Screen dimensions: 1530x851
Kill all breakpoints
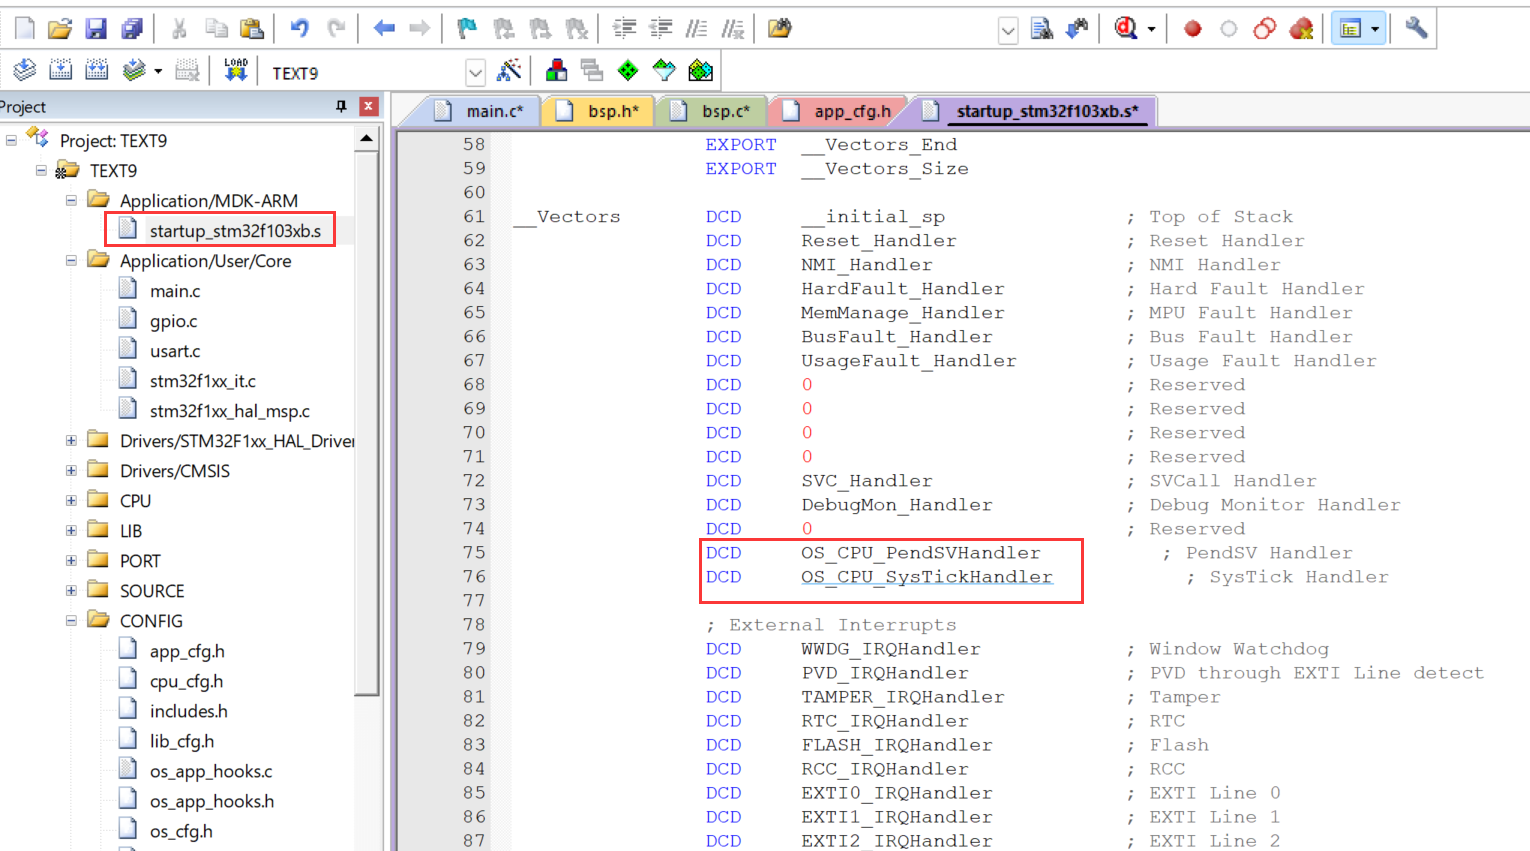pos(1301,28)
